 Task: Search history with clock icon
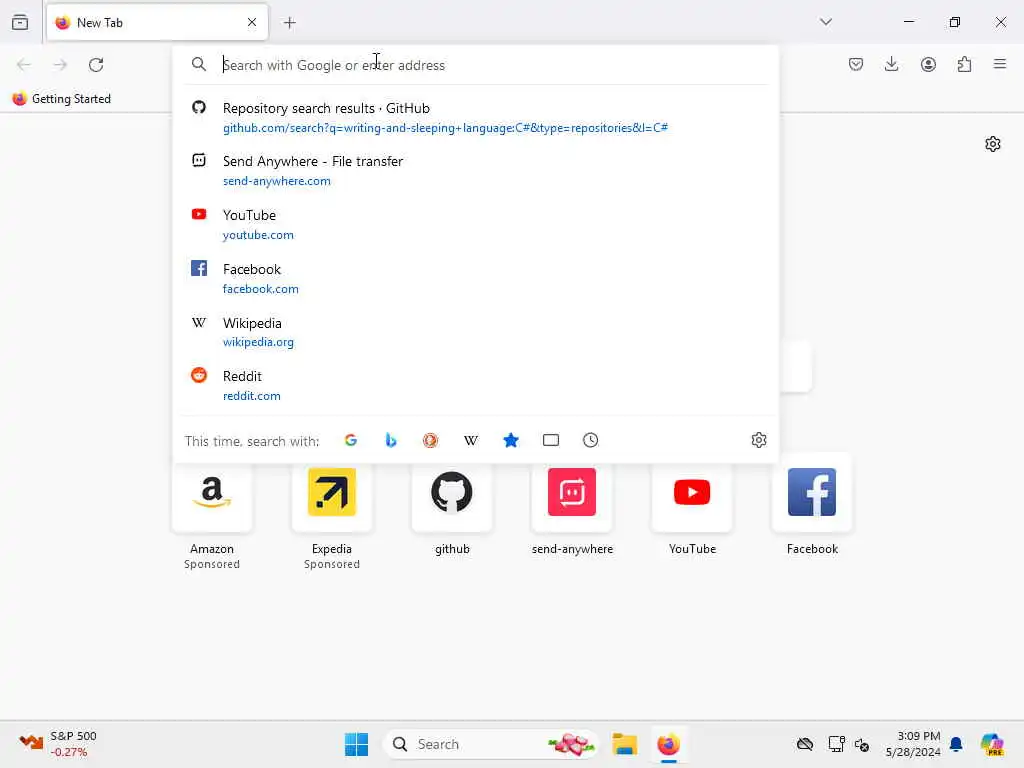(590, 440)
